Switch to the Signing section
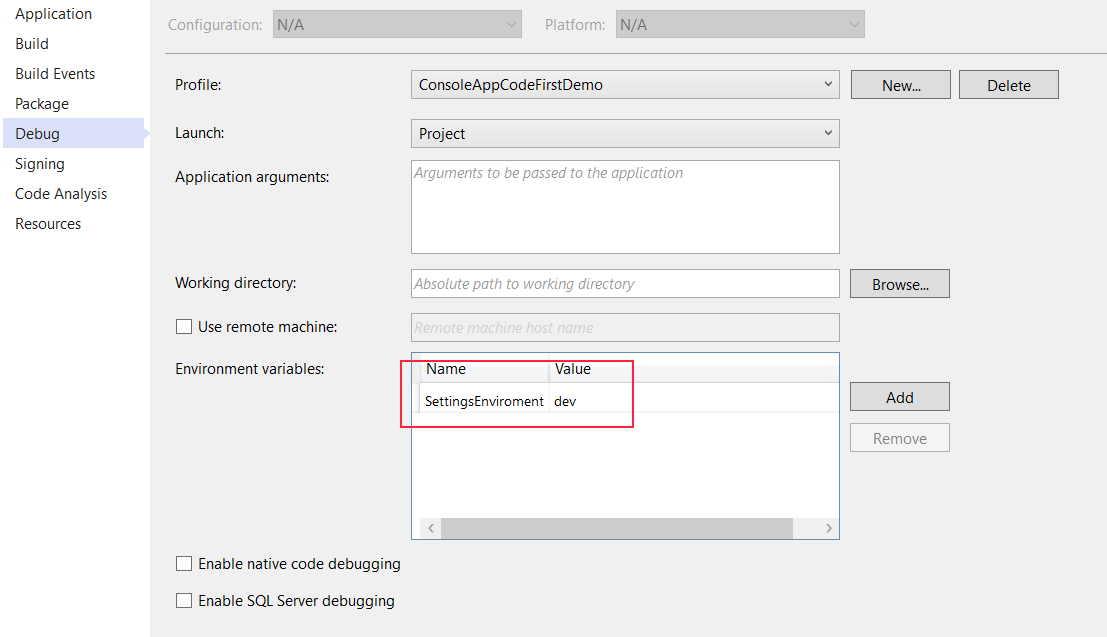 [41, 163]
